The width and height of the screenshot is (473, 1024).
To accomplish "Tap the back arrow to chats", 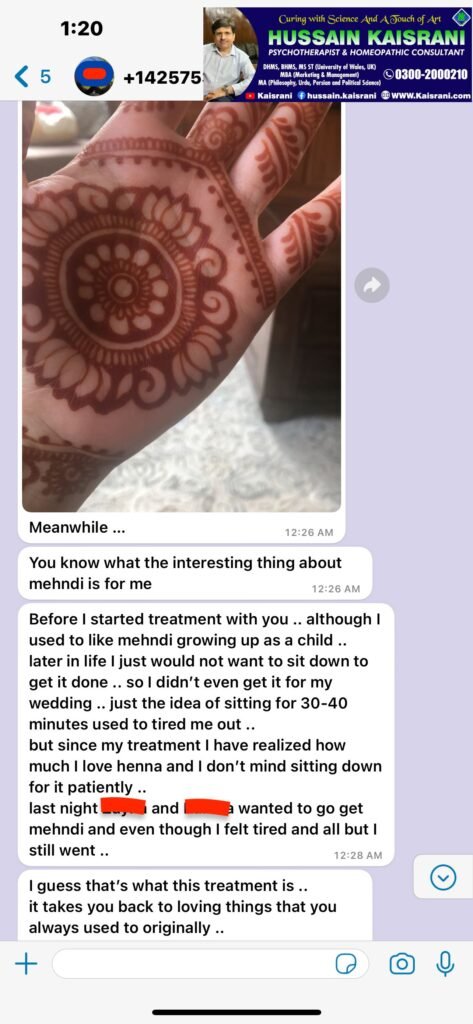I will pos(21,77).
